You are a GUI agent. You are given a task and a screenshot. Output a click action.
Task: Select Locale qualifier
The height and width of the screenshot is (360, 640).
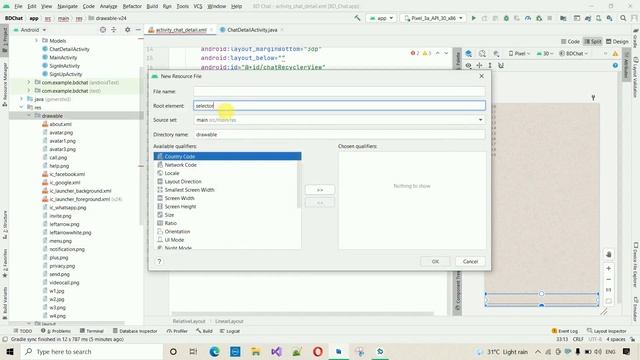pyautogui.click(x=227, y=173)
